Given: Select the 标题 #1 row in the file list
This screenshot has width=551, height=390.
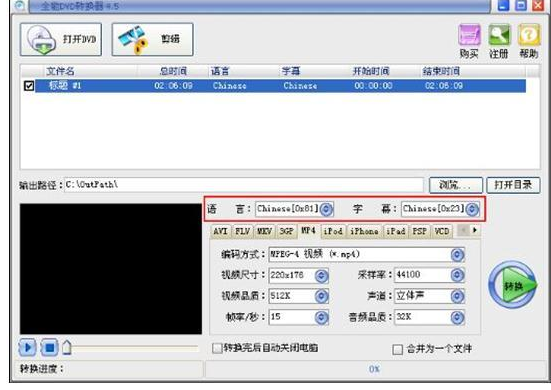Looking at the screenshot, I should [280, 86].
